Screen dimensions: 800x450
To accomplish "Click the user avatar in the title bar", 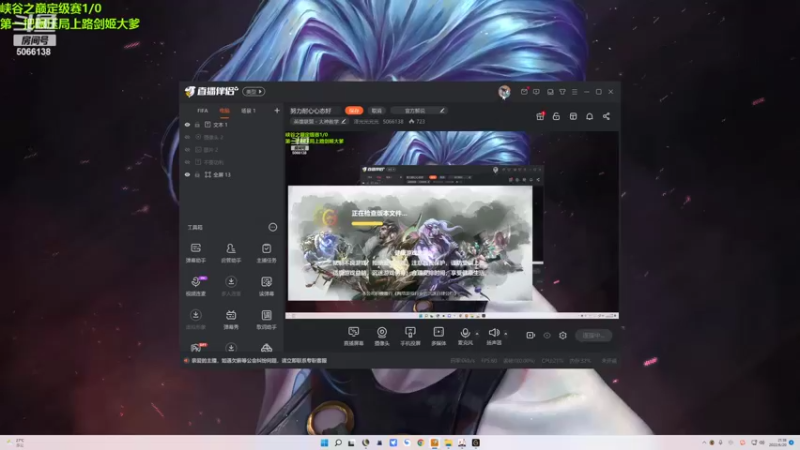I will [x=504, y=91].
